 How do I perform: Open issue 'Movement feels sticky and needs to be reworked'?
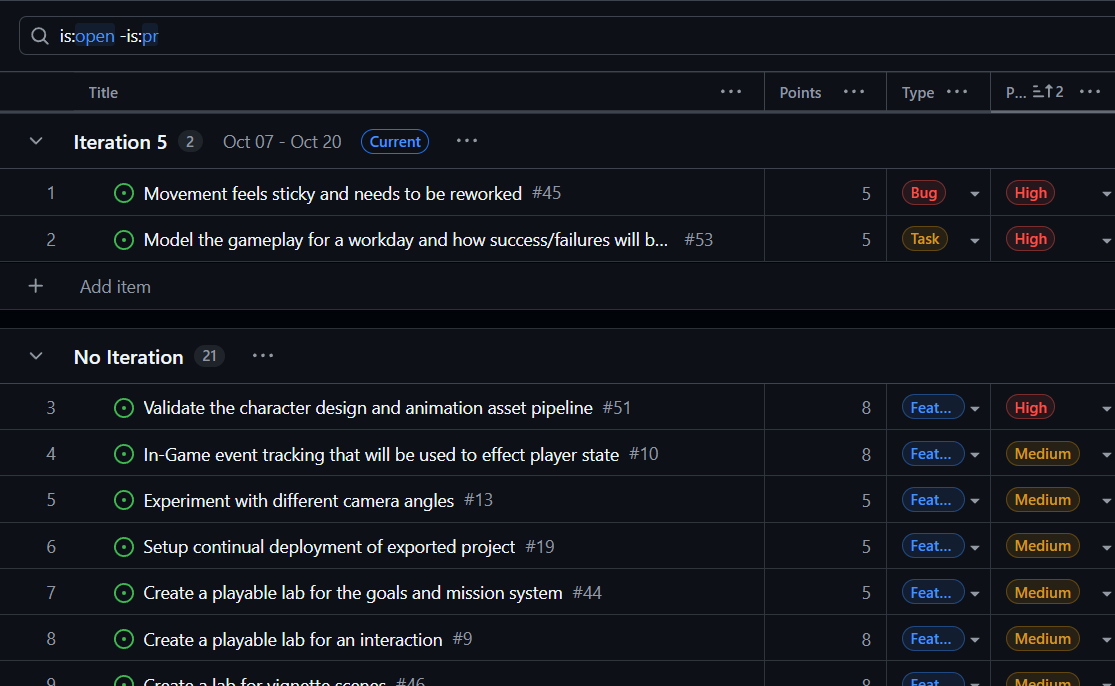click(x=332, y=193)
